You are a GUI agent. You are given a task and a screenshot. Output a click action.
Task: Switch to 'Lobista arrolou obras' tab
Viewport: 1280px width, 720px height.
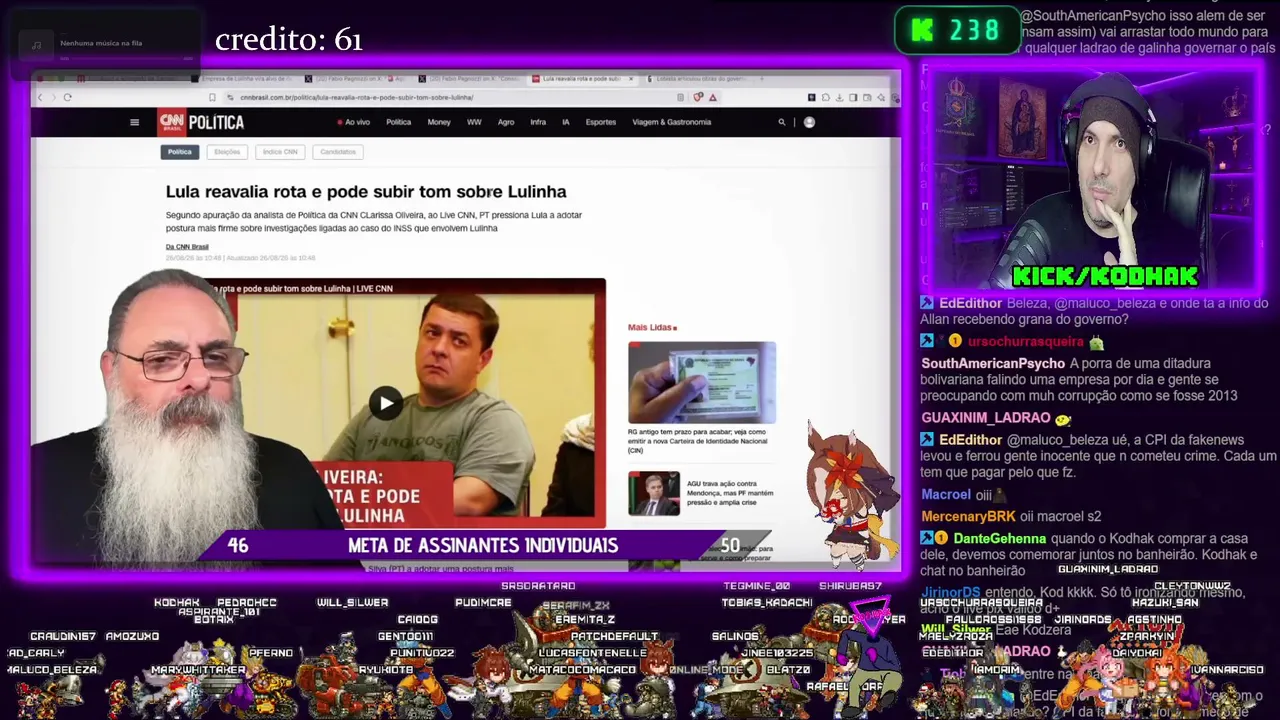coord(698,78)
